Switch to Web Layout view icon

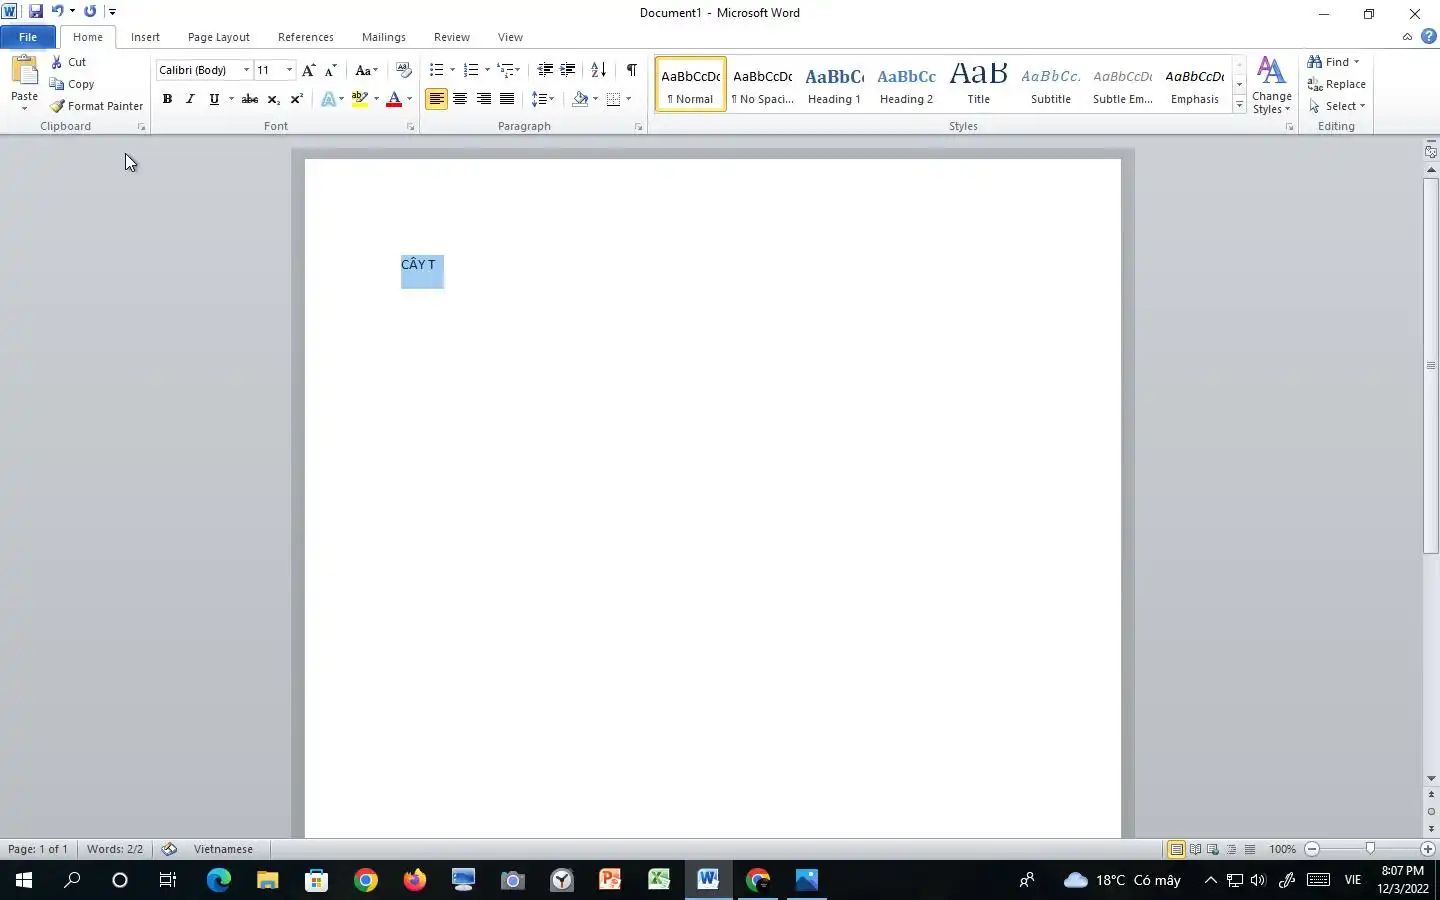(1213, 849)
